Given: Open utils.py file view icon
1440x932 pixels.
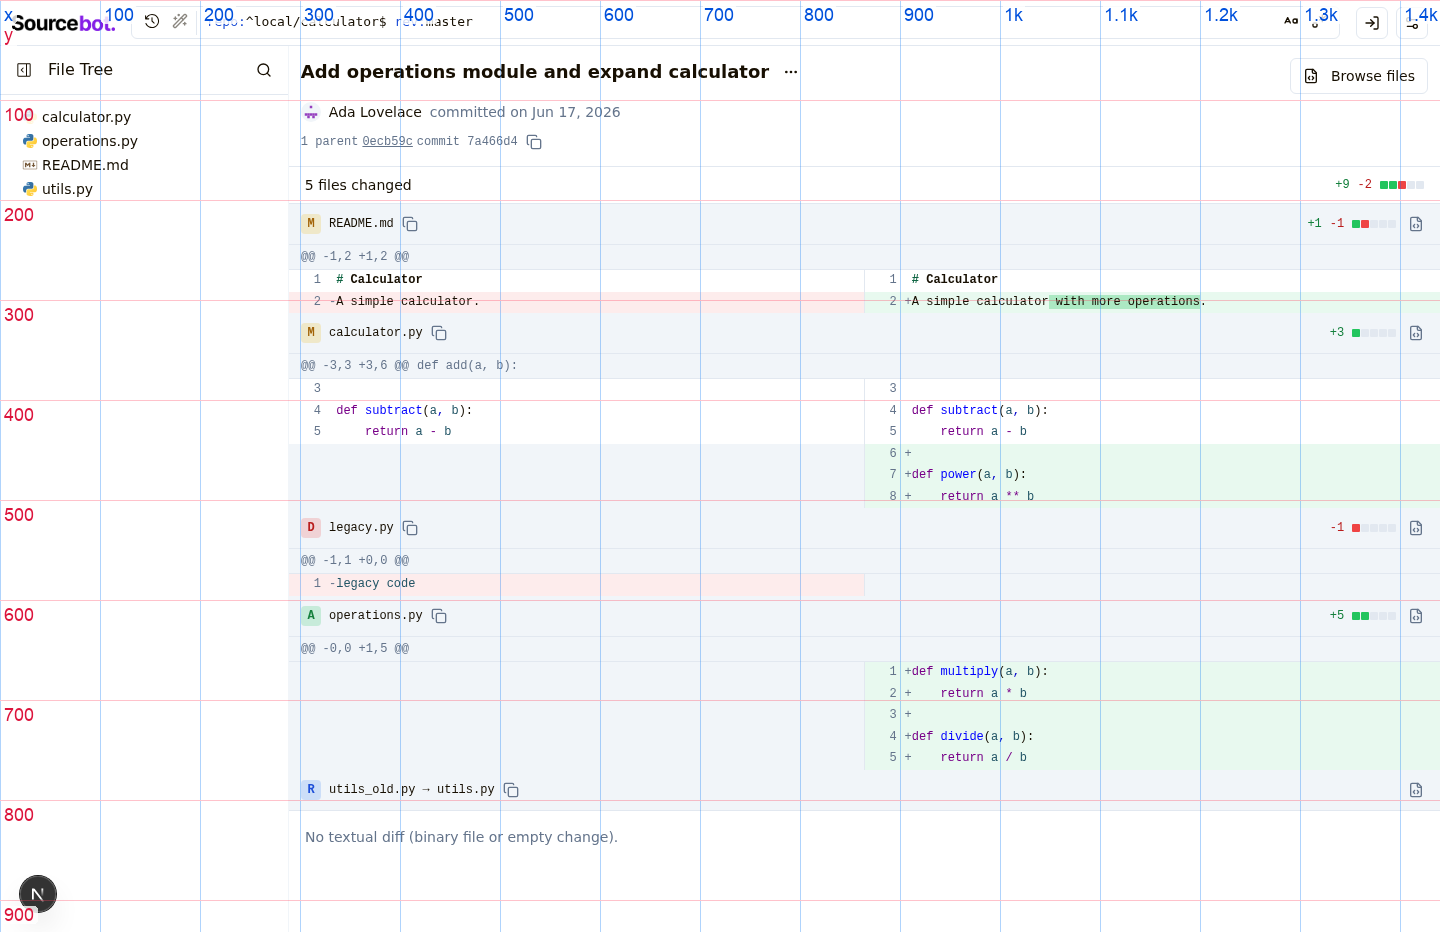Looking at the screenshot, I should tap(1416, 790).
